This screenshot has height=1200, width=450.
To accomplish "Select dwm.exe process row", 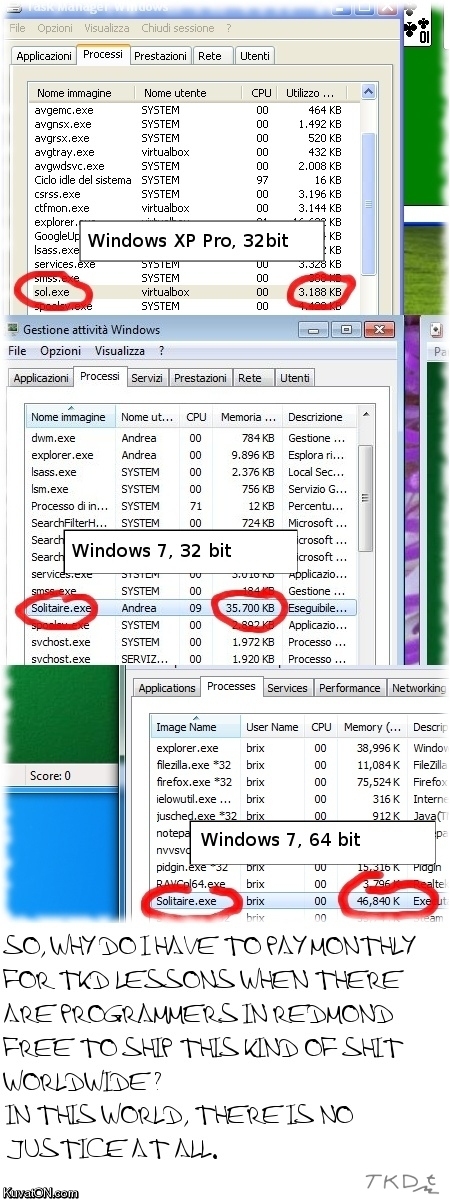I will 192,438.
